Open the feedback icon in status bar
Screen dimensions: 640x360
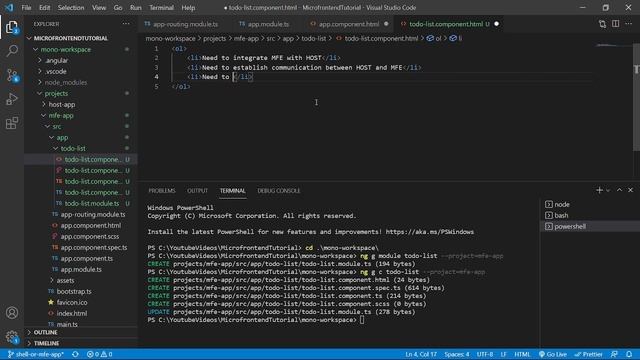pos(614,354)
